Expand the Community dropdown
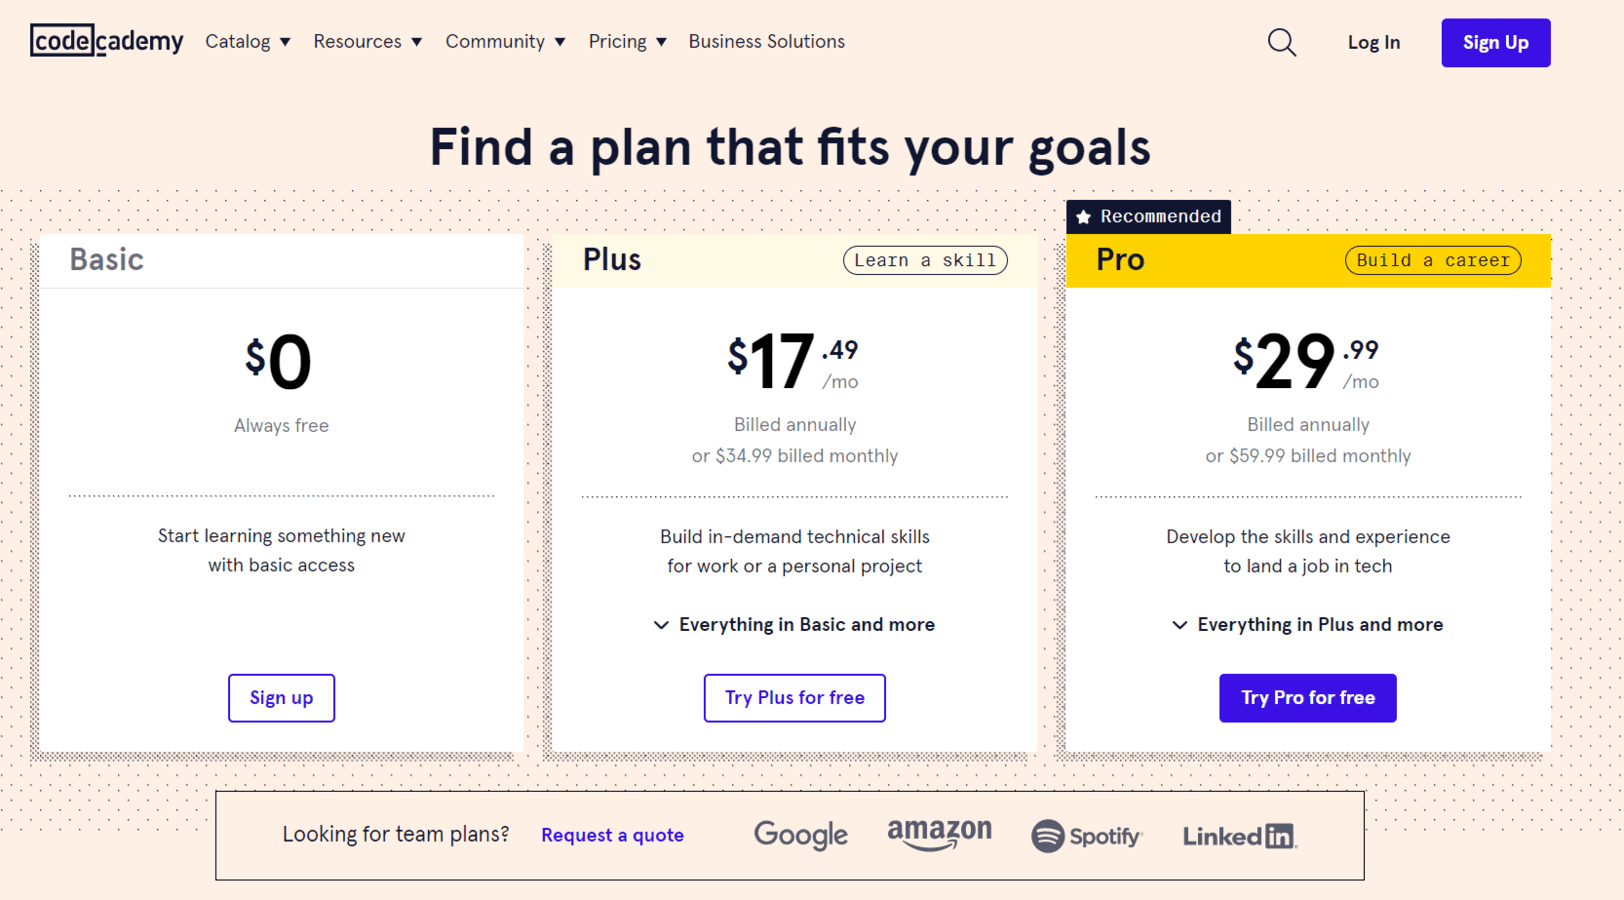Image resolution: width=1624 pixels, height=900 pixels. (505, 41)
